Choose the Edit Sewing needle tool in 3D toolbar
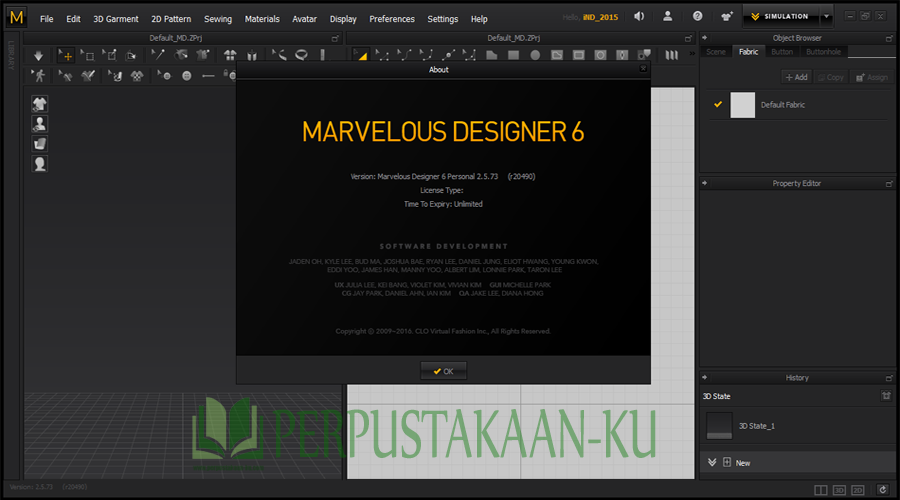 157,55
